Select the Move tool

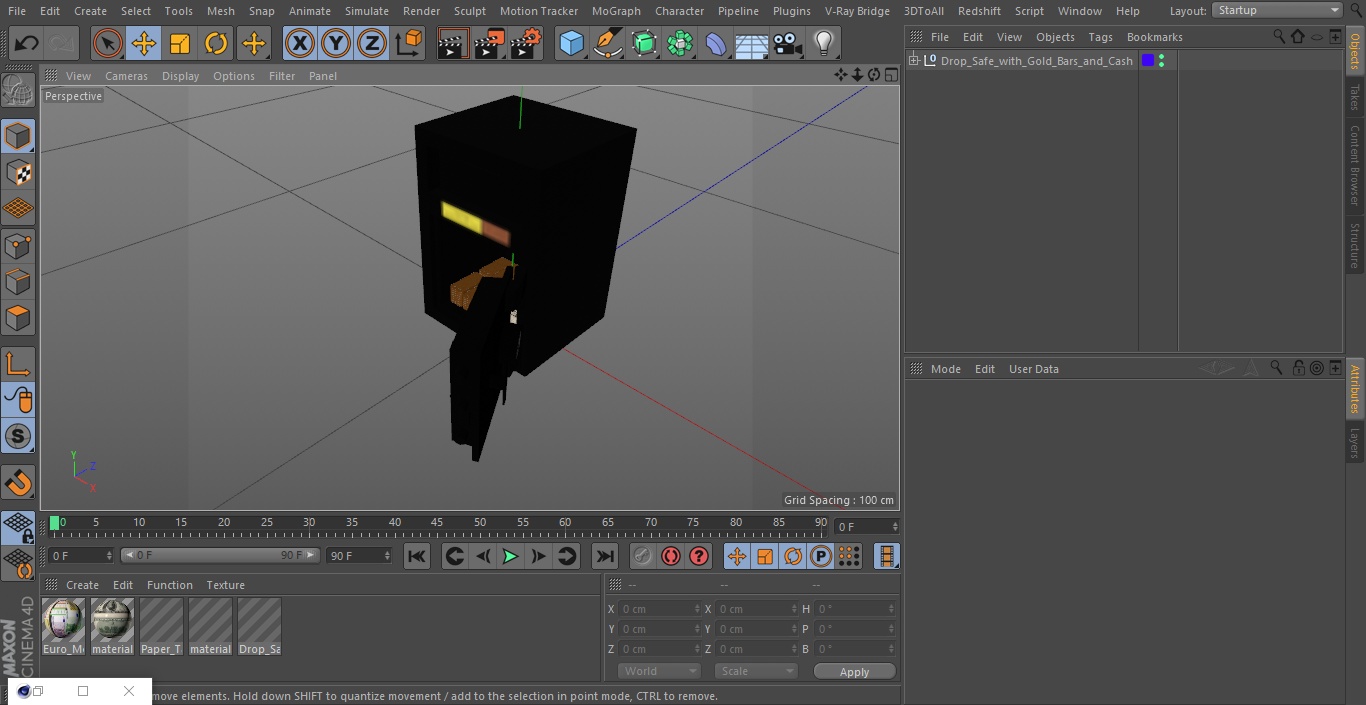(x=144, y=43)
